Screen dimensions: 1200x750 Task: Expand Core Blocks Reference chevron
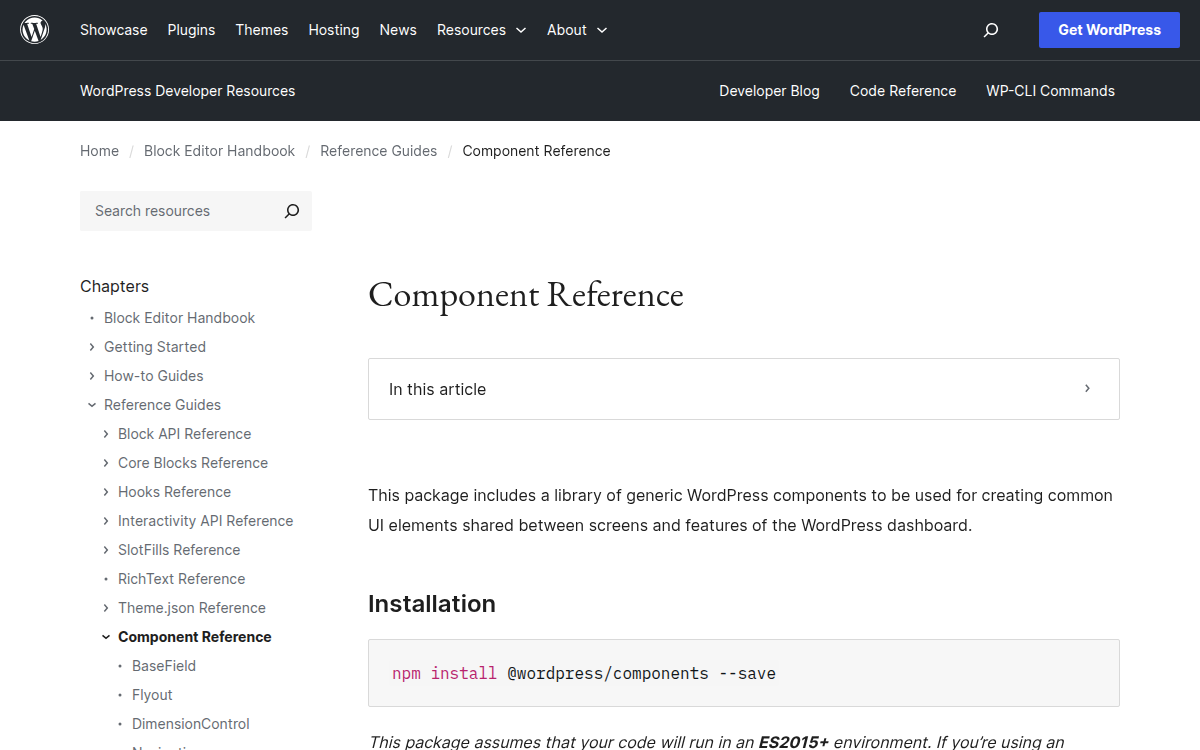point(106,463)
